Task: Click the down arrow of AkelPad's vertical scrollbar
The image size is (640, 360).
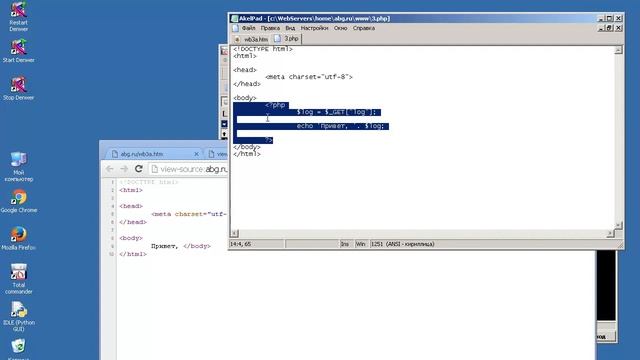Action: point(619,225)
